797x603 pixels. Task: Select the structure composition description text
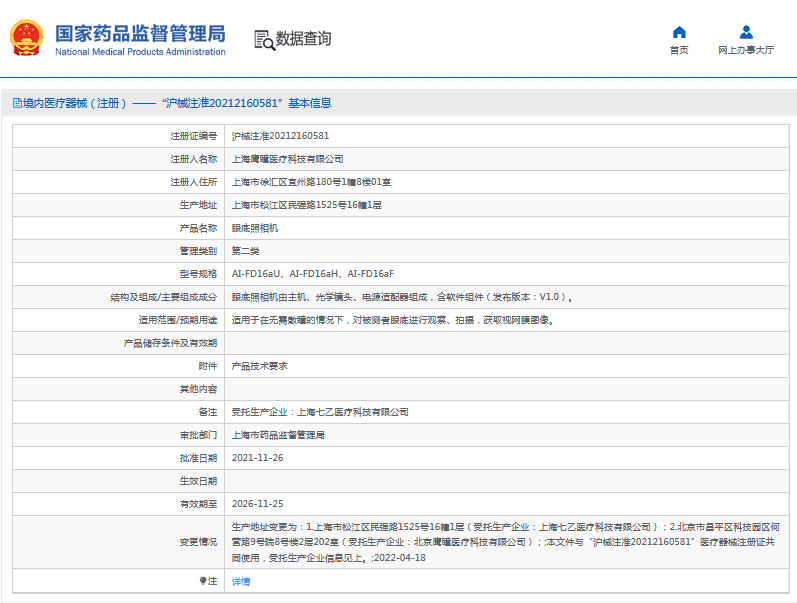[x=403, y=297]
